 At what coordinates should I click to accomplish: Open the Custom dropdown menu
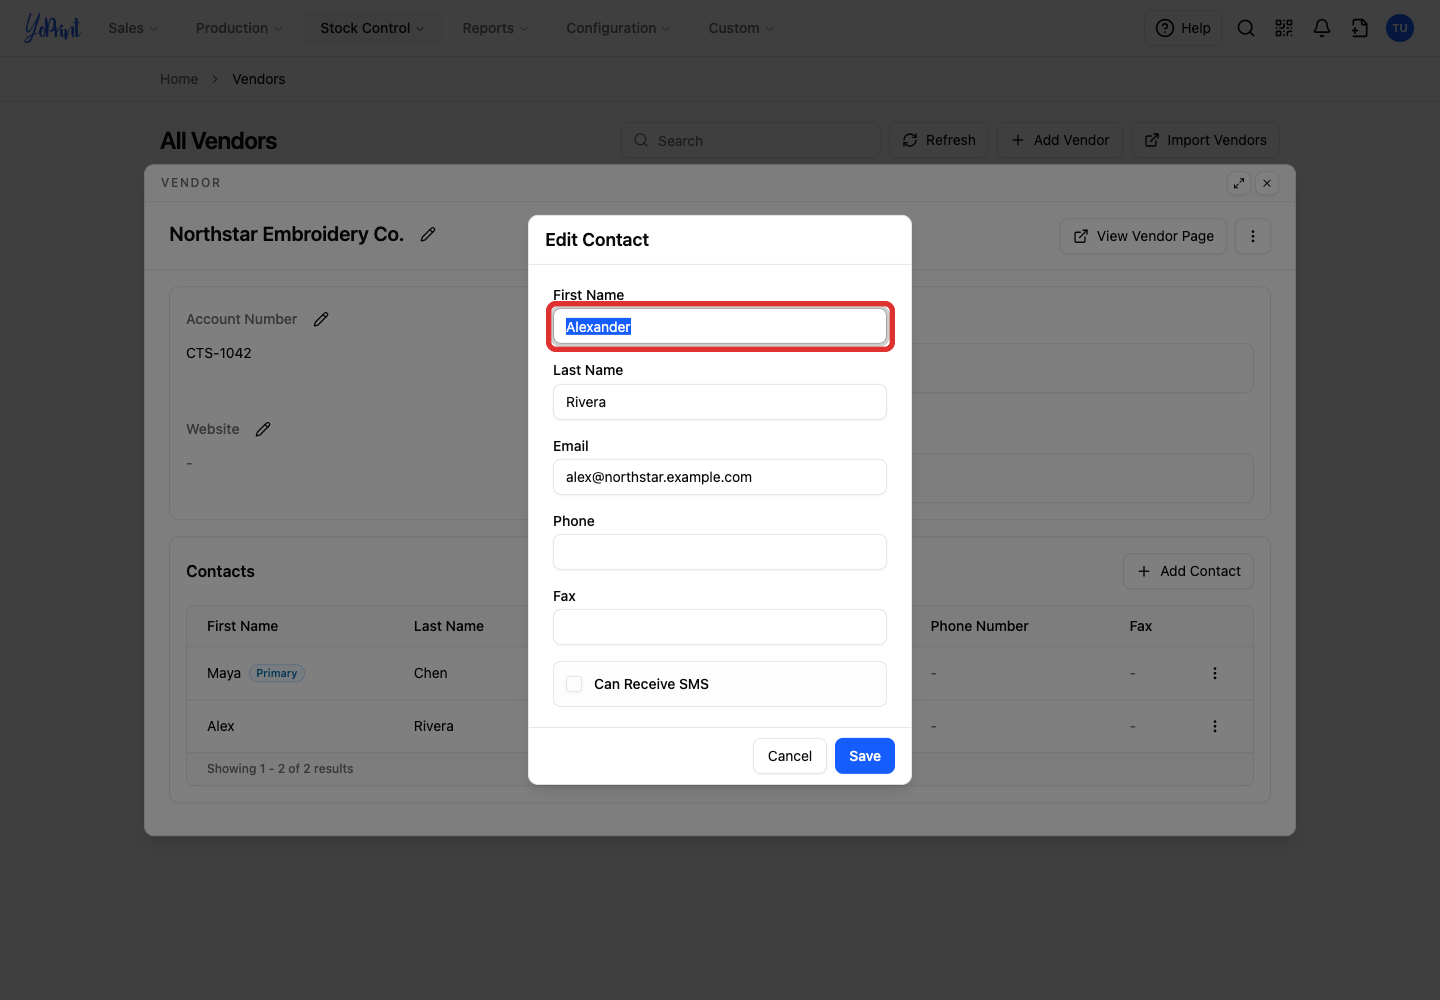[x=741, y=28]
